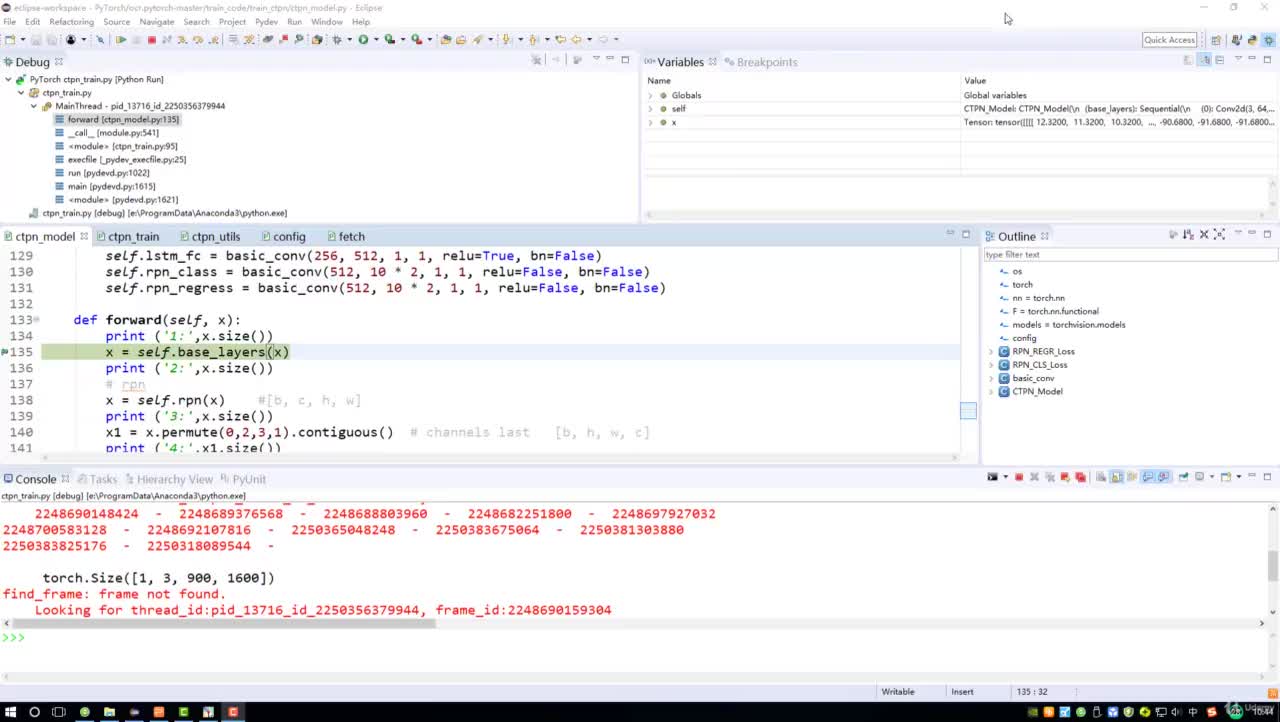Click Windows Start button on taskbar
1280x722 pixels.
click(x=10, y=712)
